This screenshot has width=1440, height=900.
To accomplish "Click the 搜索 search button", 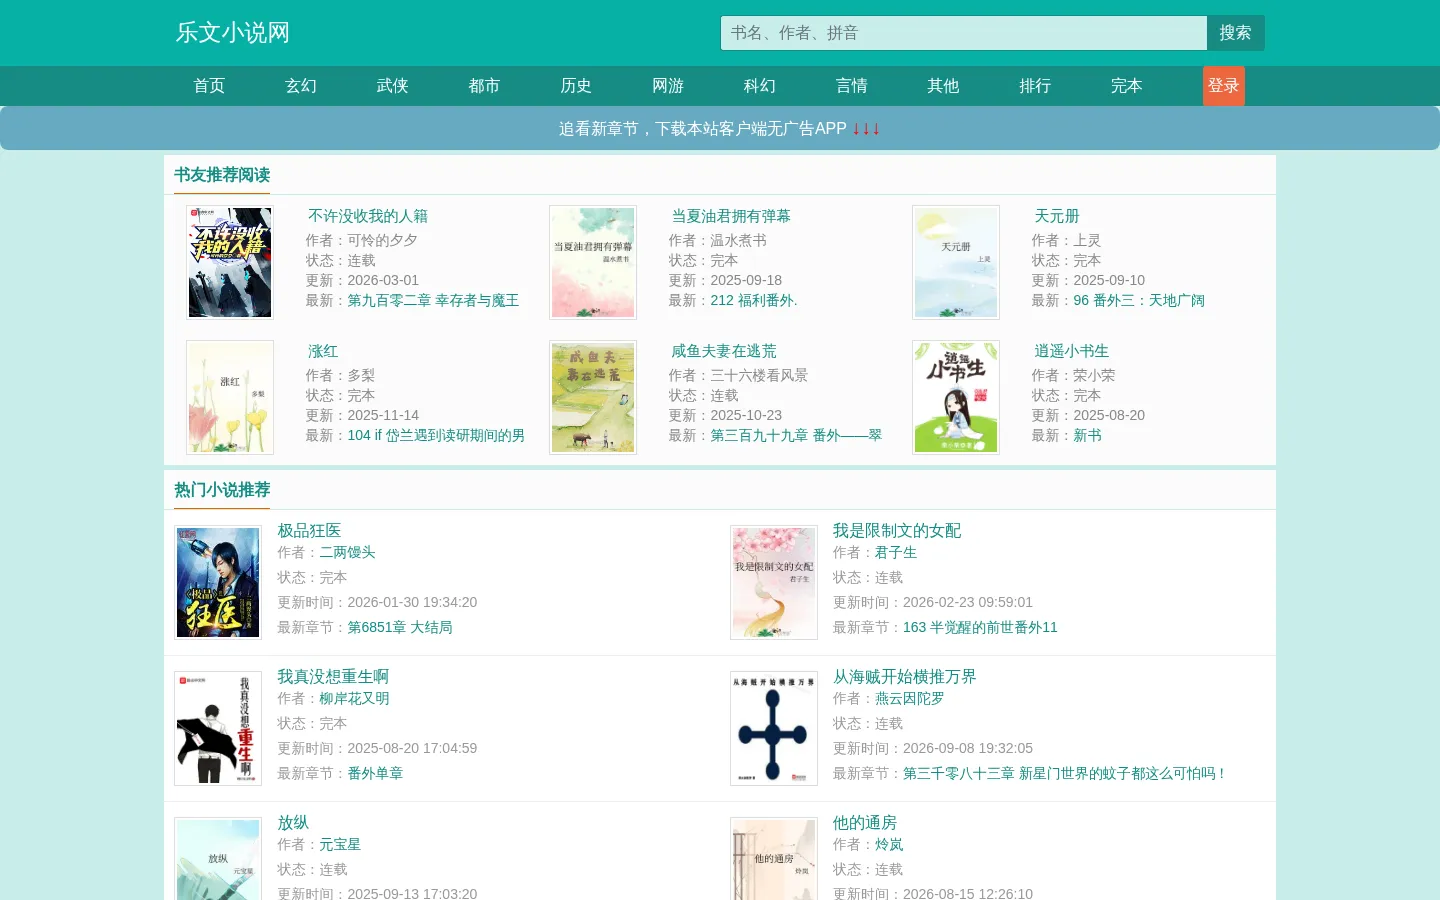I will [x=1236, y=33].
